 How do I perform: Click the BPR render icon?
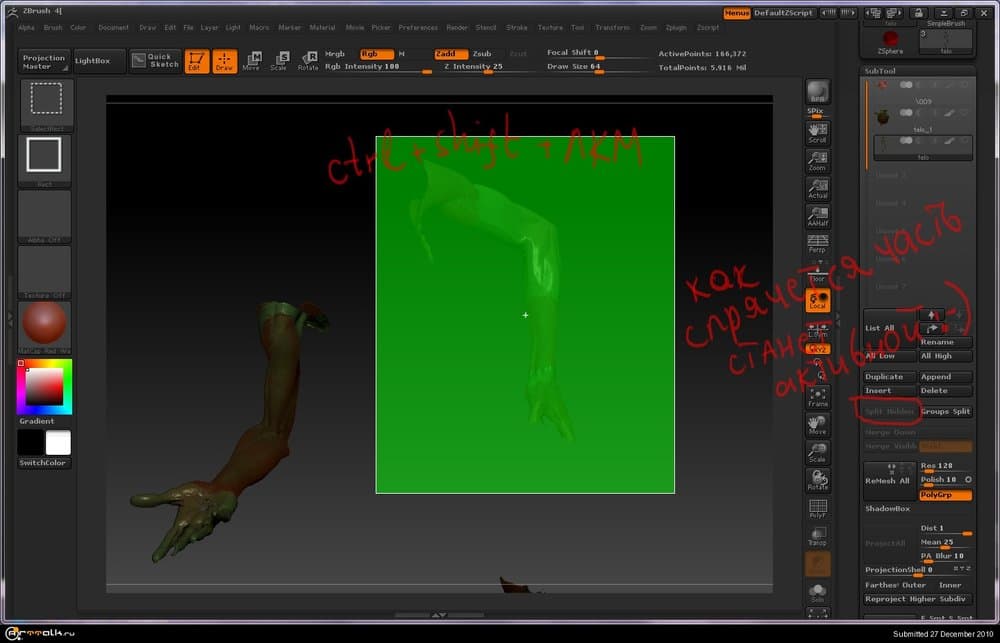(x=817, y=92)
